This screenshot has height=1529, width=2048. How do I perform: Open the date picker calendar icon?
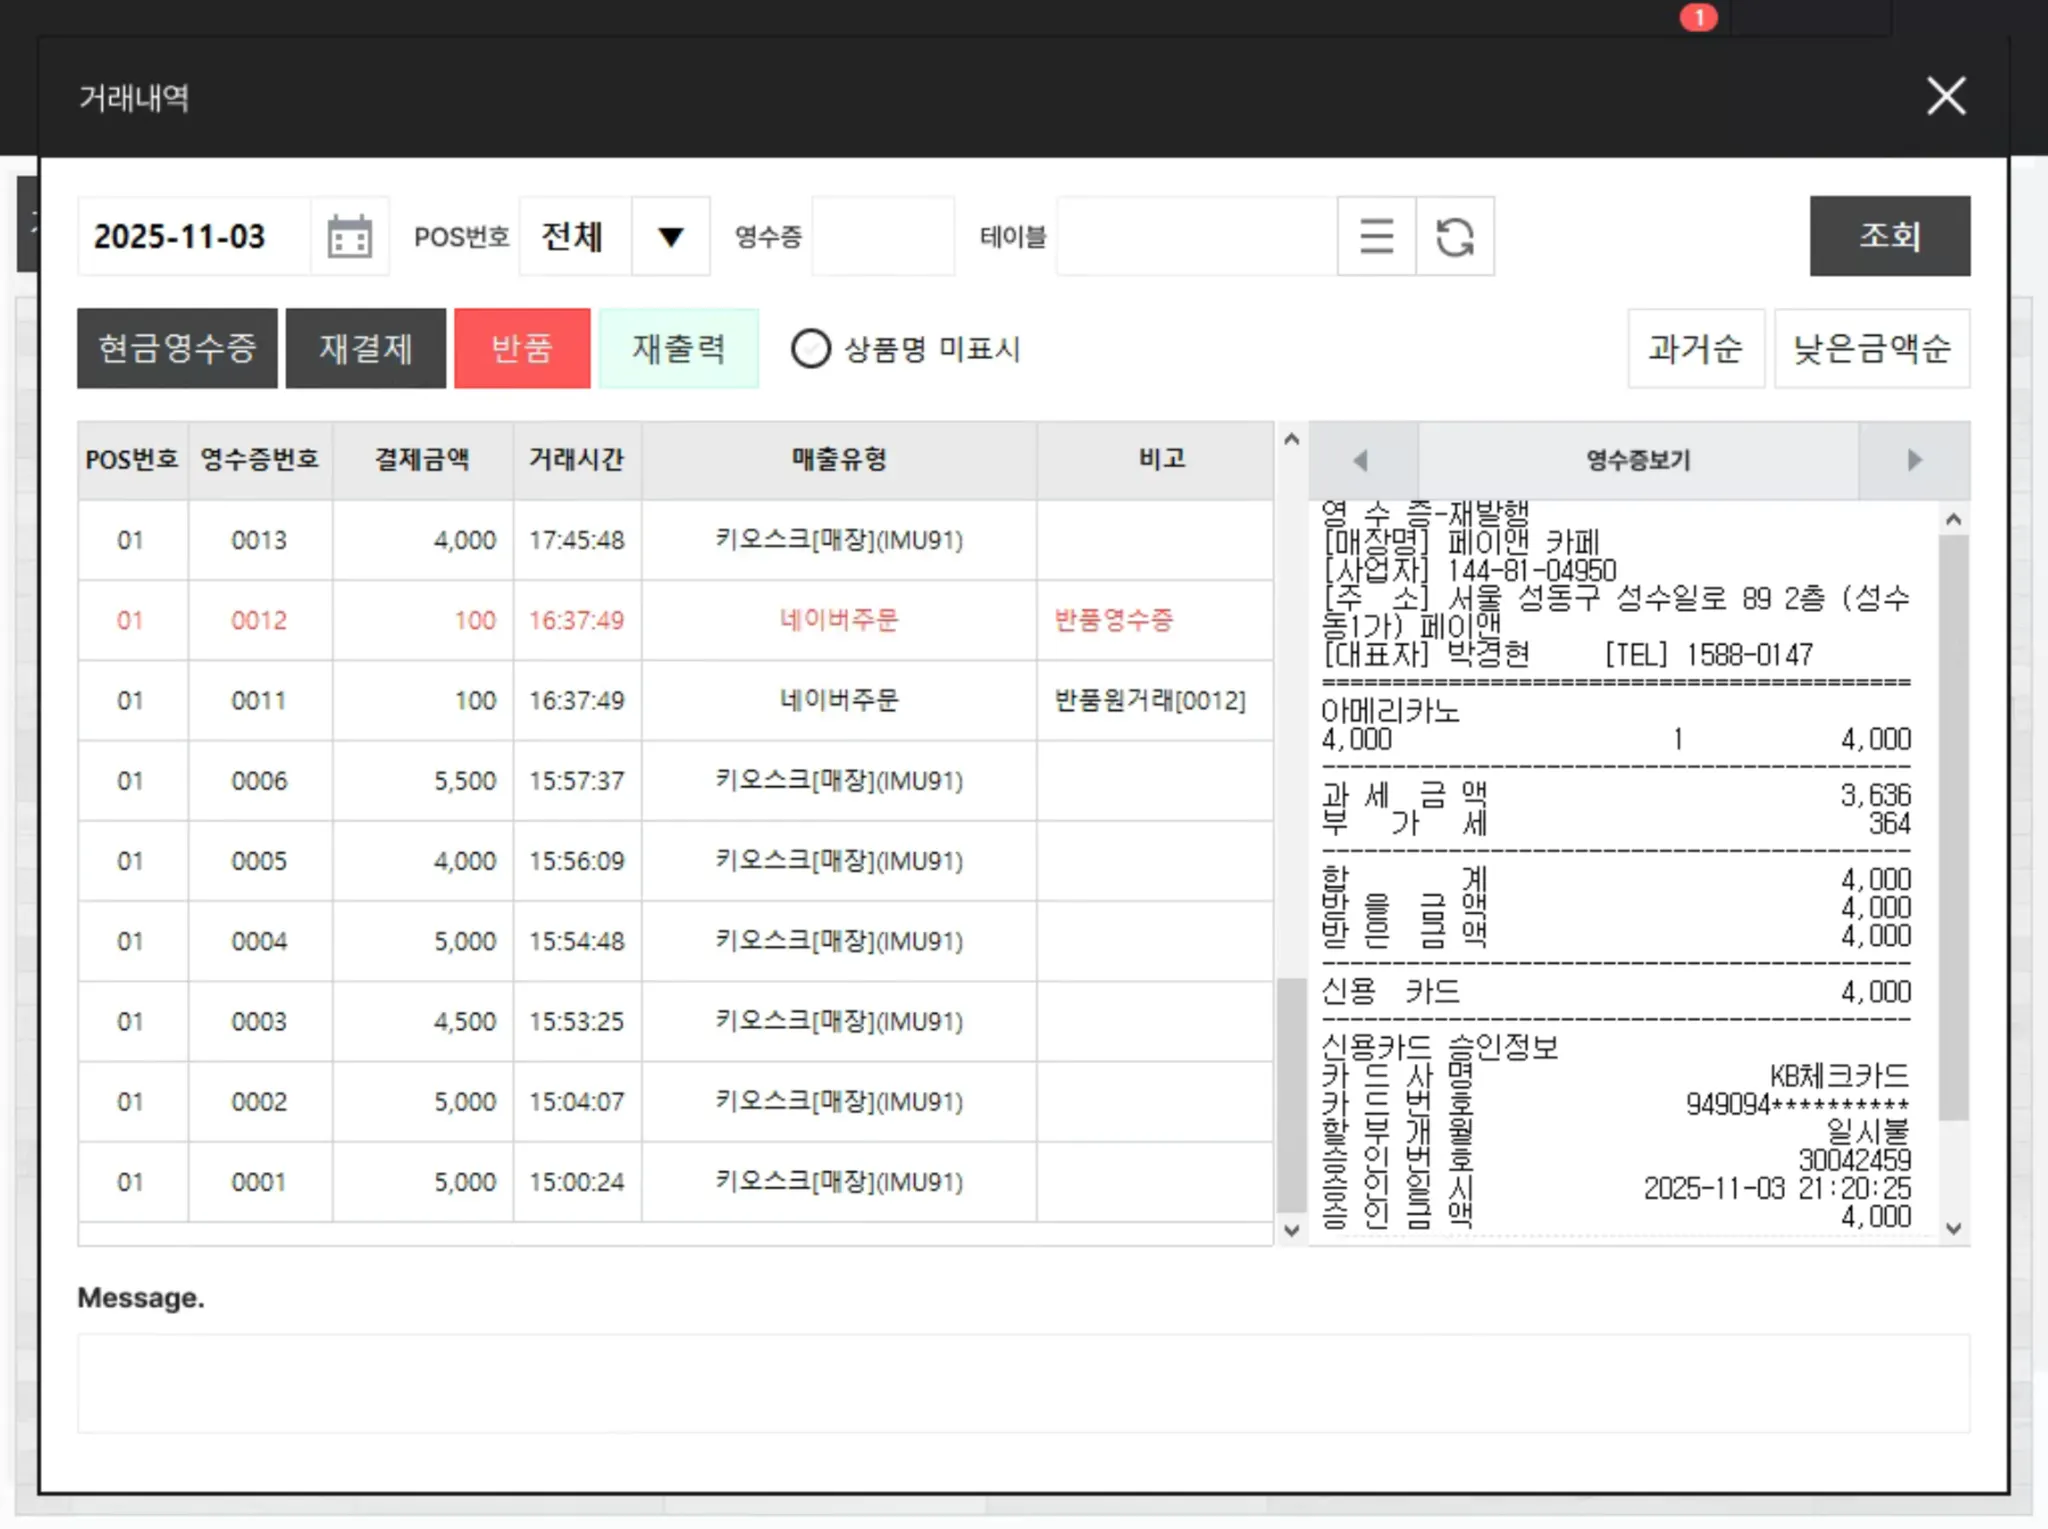click(349, 237)
